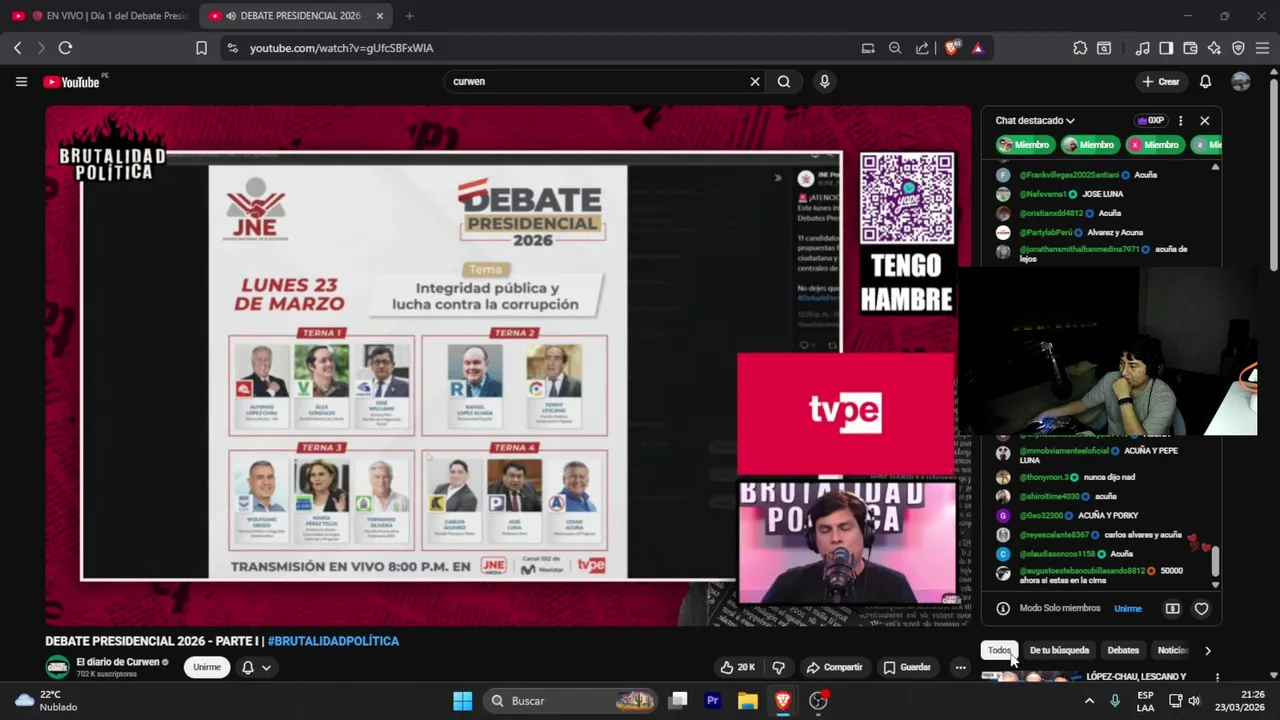Show hidden system tray icons chevron
Image resolution: width=1280 pixels, height=720 pixels.
pos(1089,701)
